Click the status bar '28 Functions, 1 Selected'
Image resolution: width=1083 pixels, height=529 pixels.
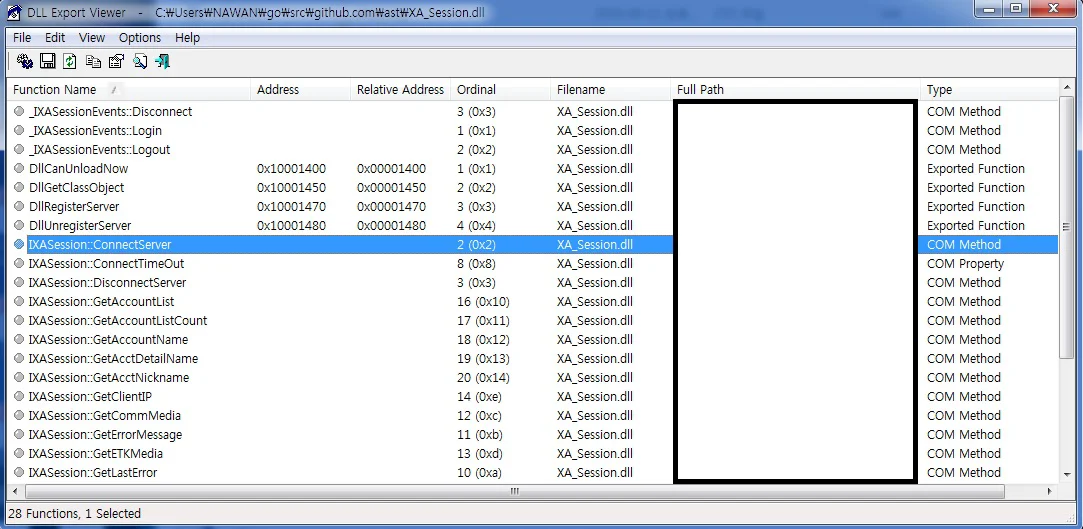75,513
